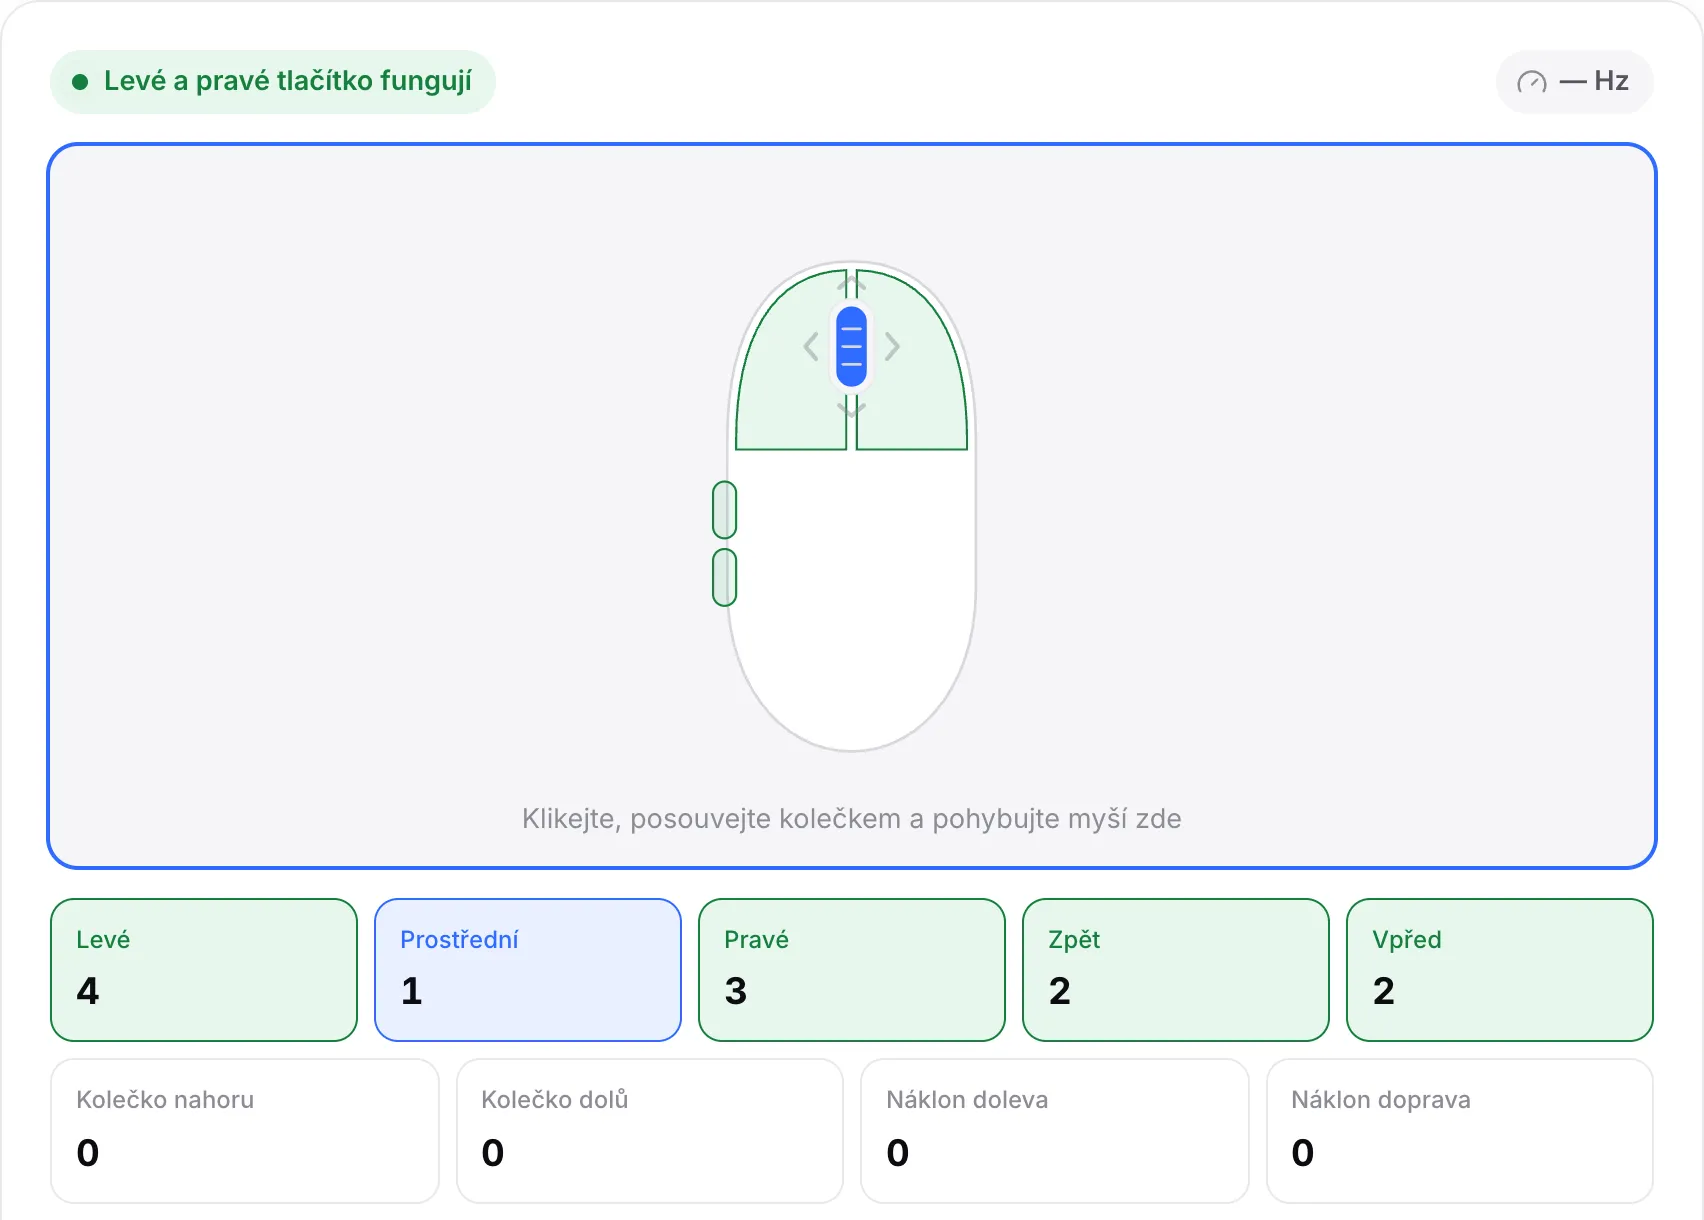
Task: Select the Vpřed counter card
Action: click(1500, 970)
